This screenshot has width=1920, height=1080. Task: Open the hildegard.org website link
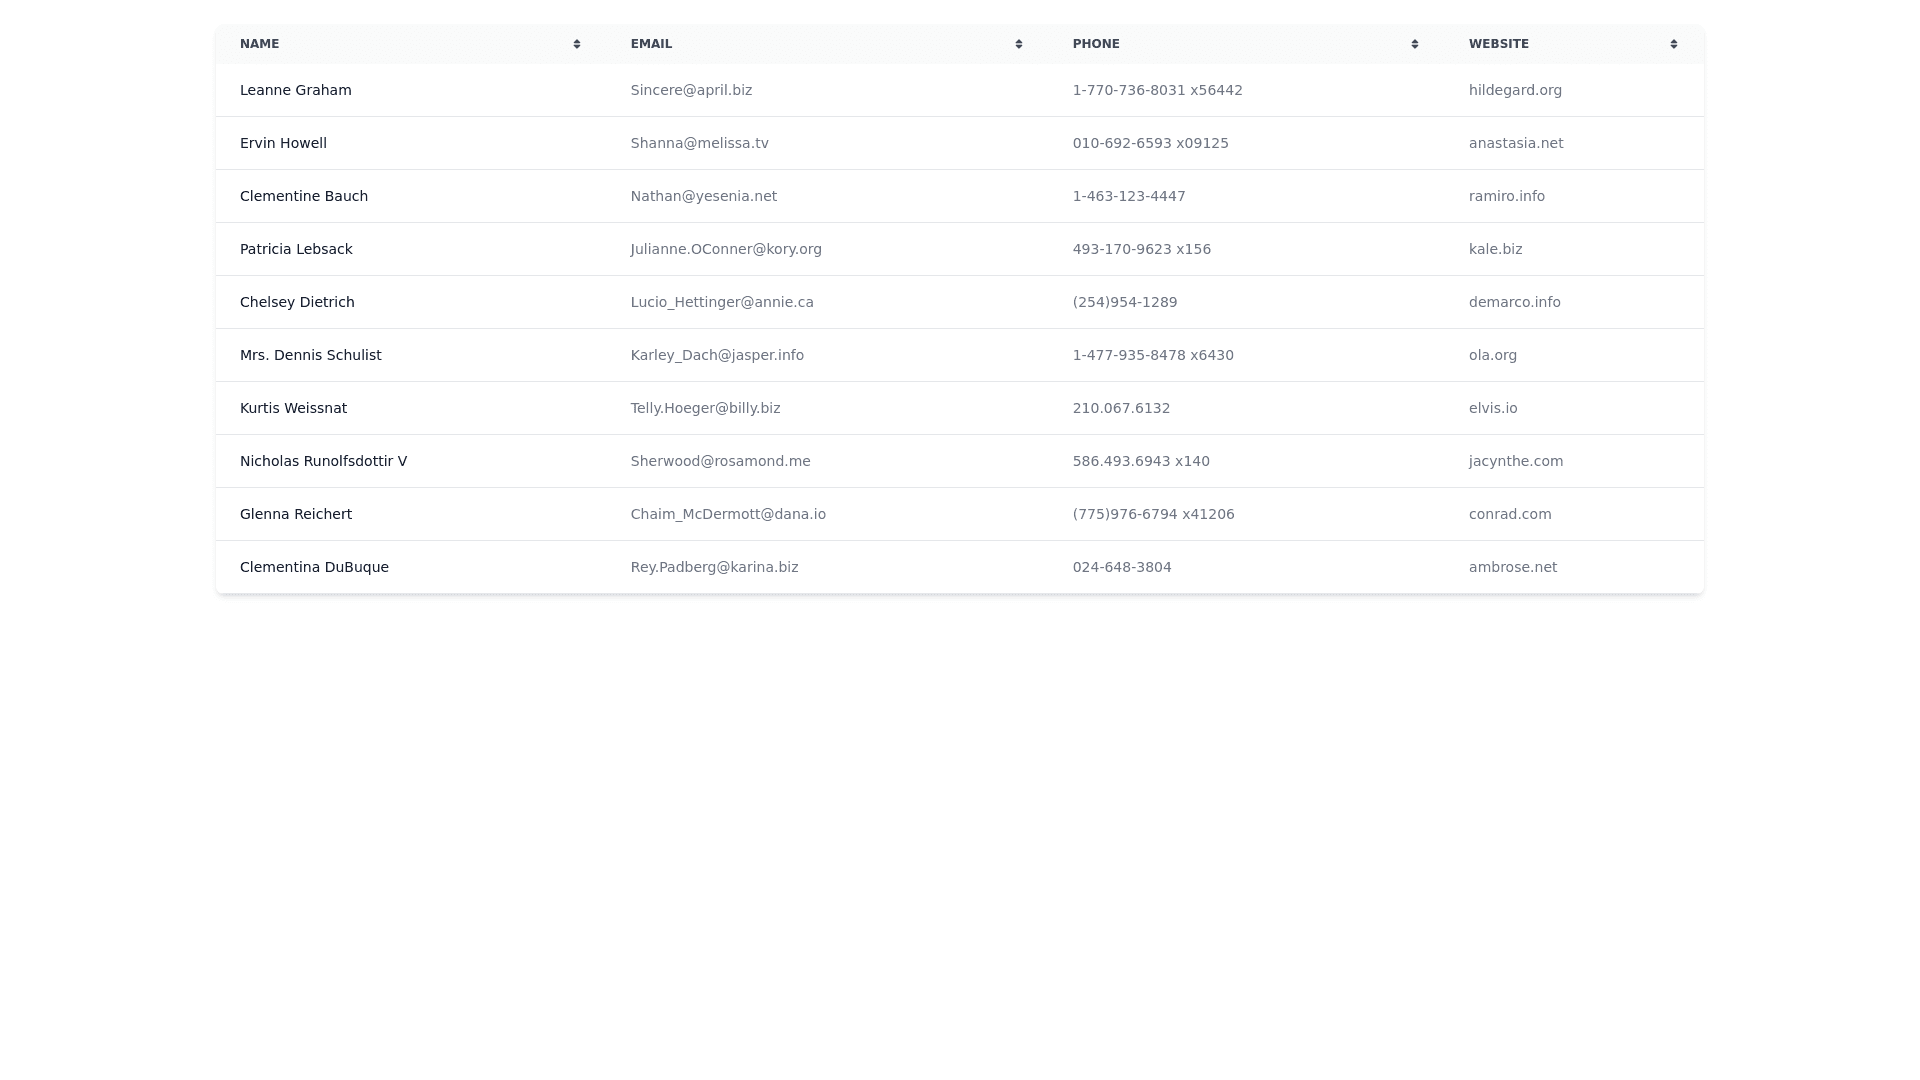tap(1515, 90)
